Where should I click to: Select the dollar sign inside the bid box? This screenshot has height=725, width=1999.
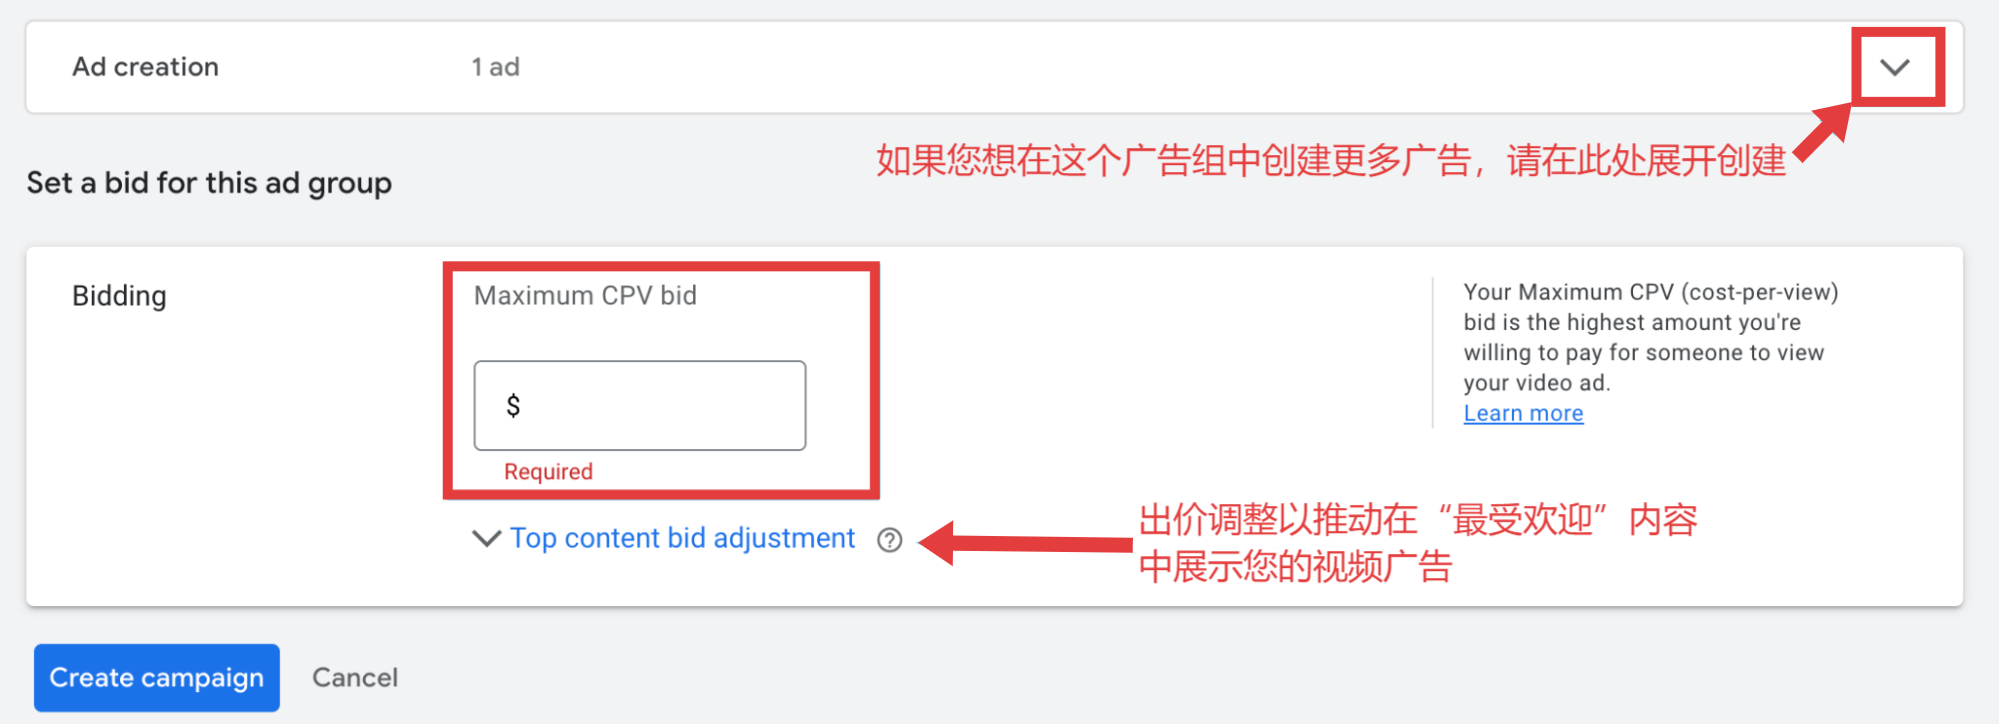tap(513, 405)
